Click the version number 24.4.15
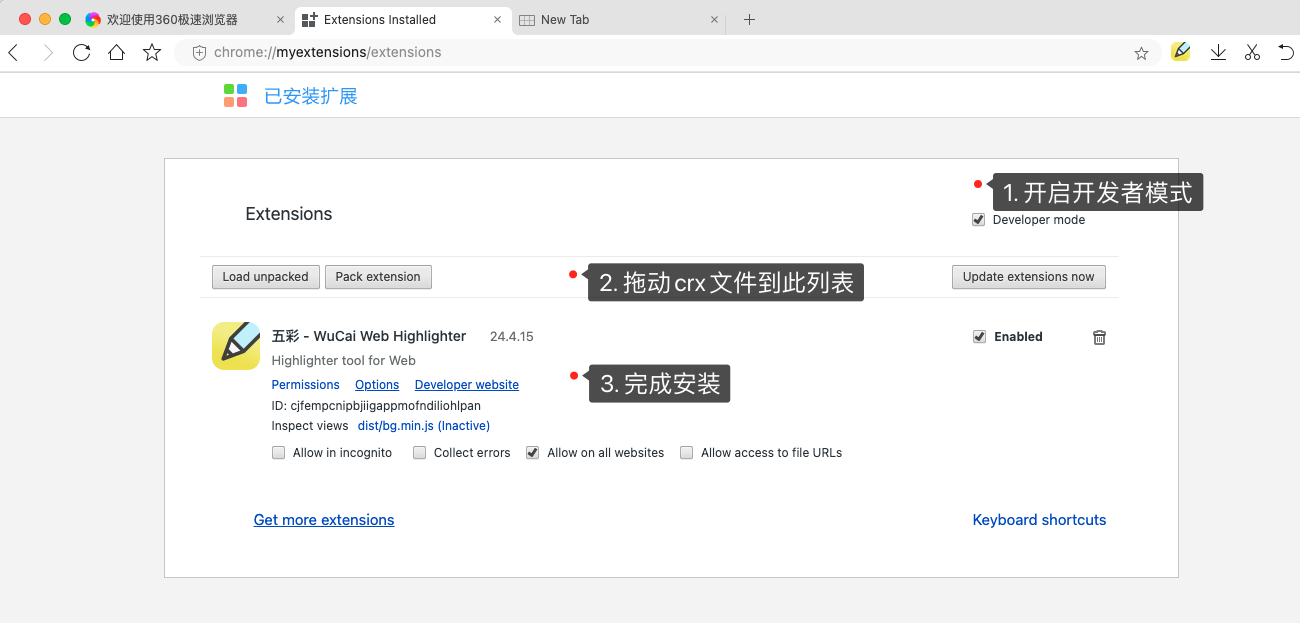 point(512,337)
